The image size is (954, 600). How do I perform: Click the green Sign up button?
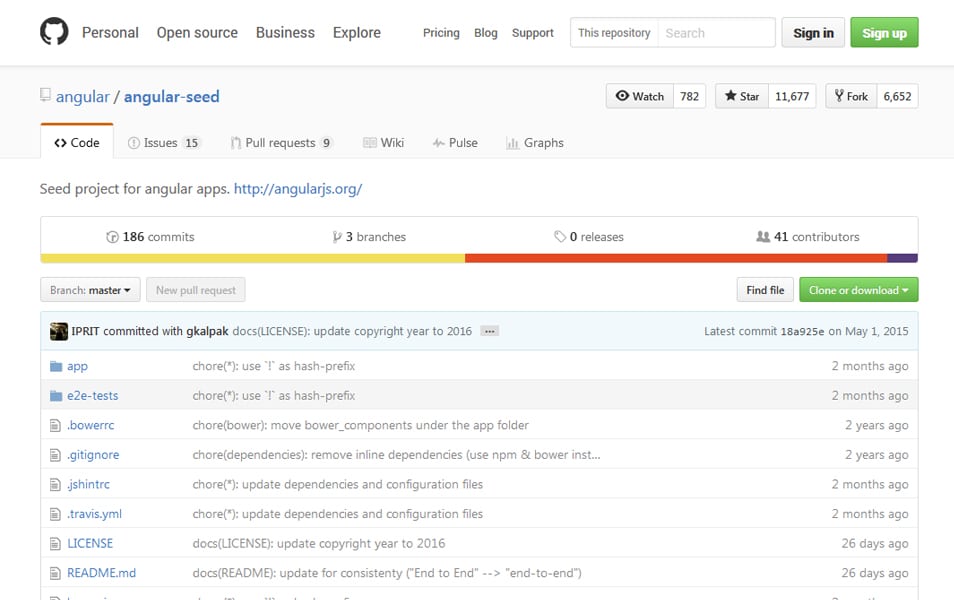click(x=884, y=33)
